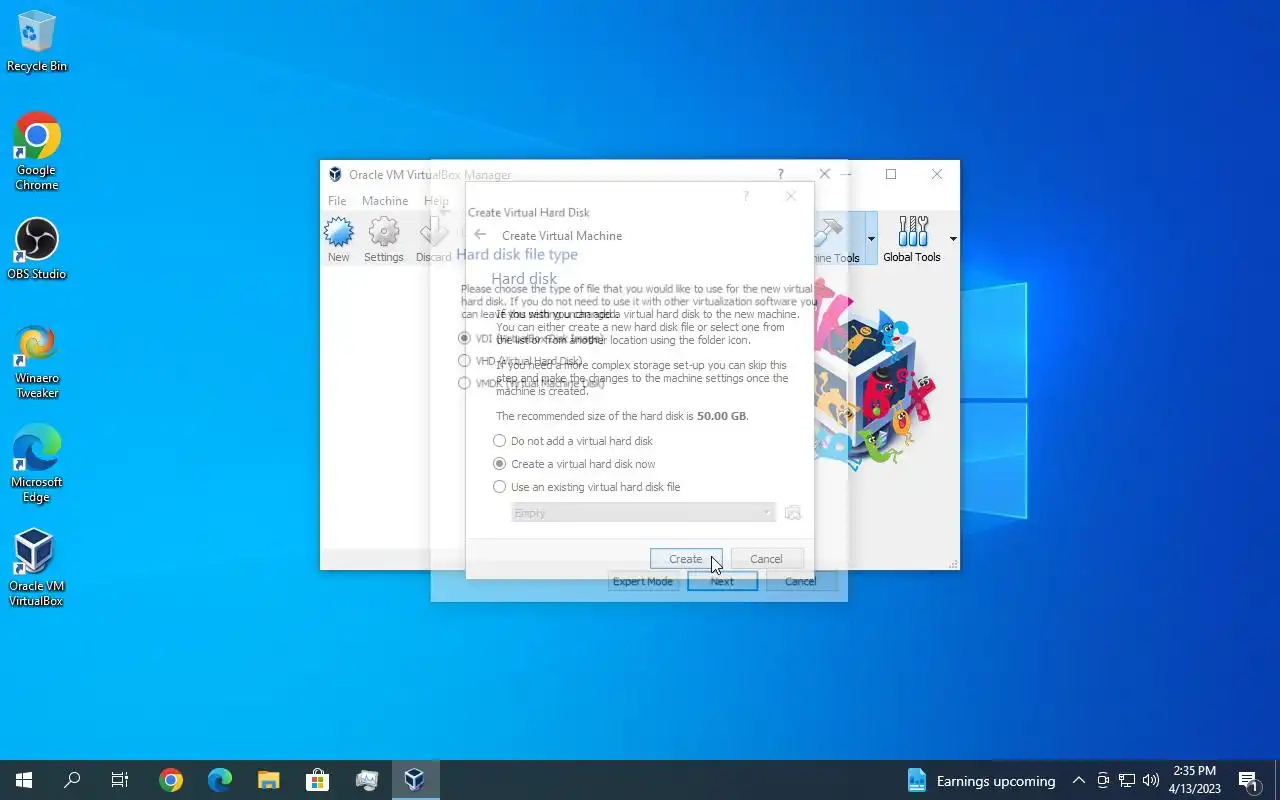Click the Discard toolbar icon
The width and height of the screenshot is (1280, 800).
point(434,240)
